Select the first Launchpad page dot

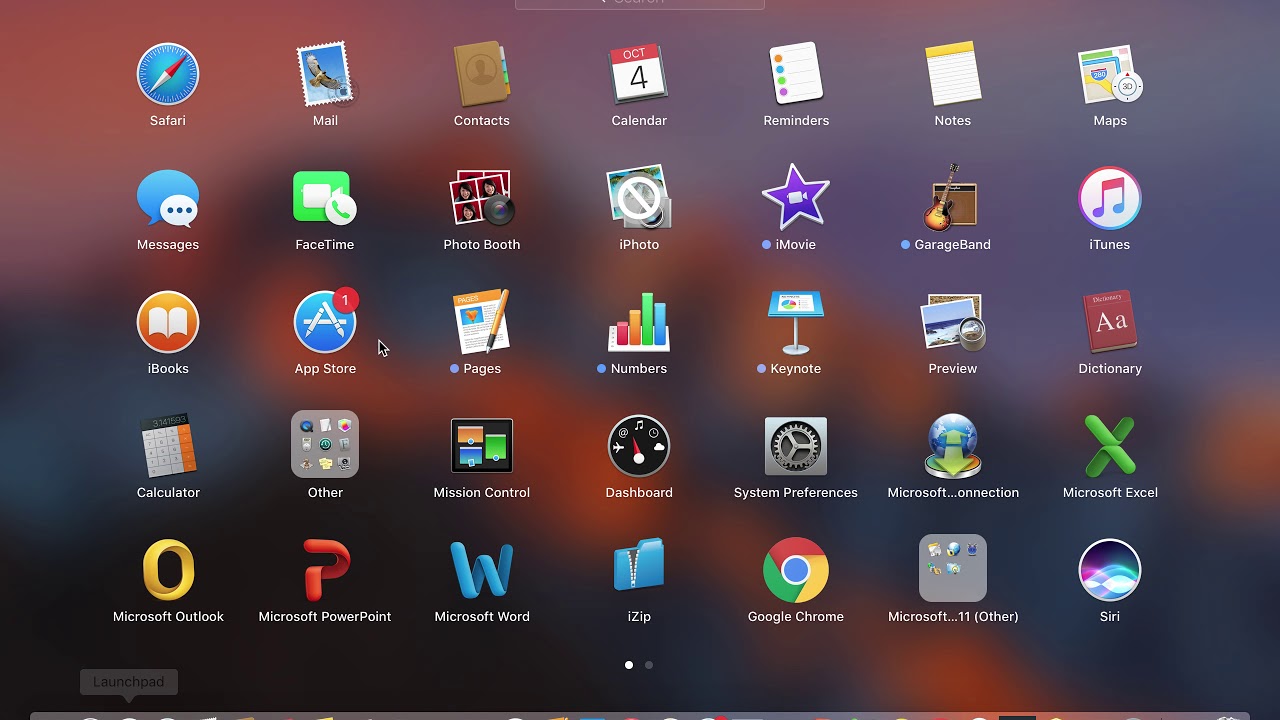pos(629,665)
